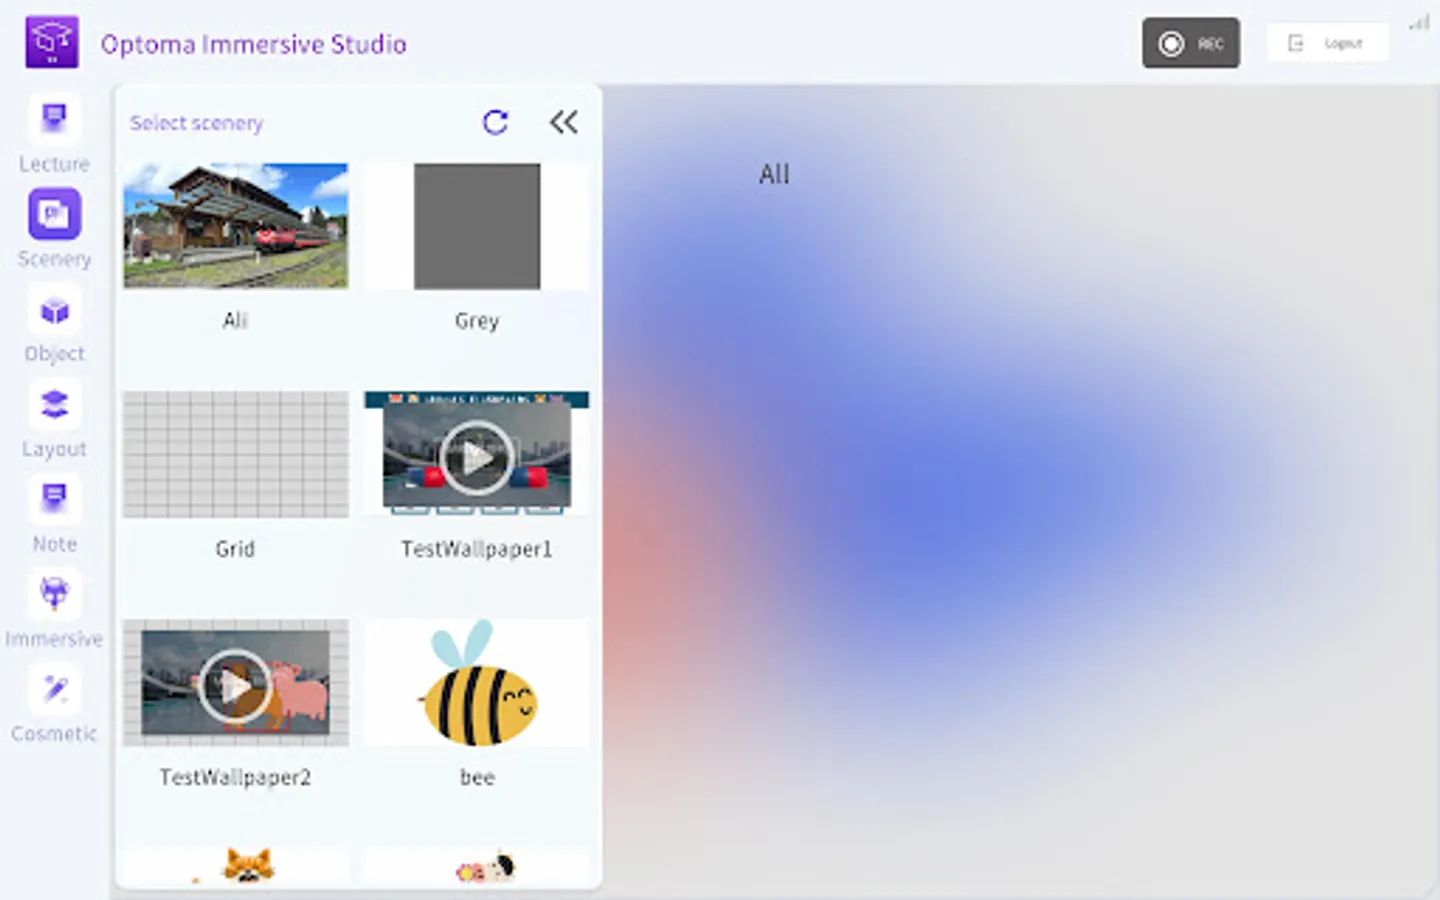This screenshot has height=900, width=1440.
Task: Choose the bee scenery
Action: (476, 682)
